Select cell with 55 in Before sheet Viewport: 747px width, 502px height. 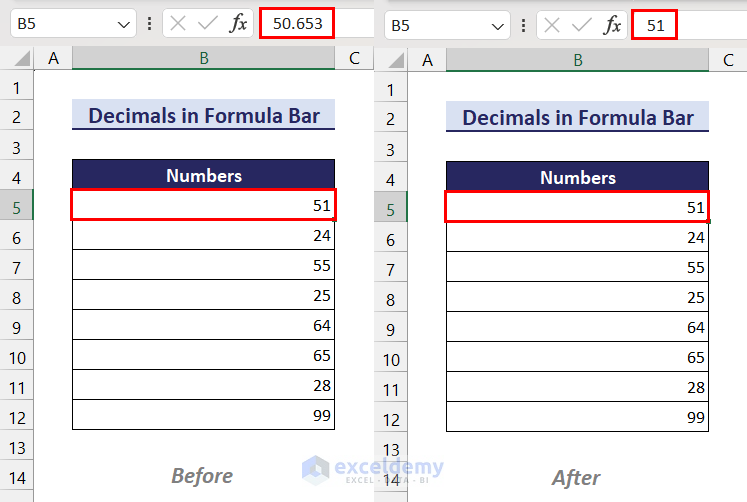point(203,265)
